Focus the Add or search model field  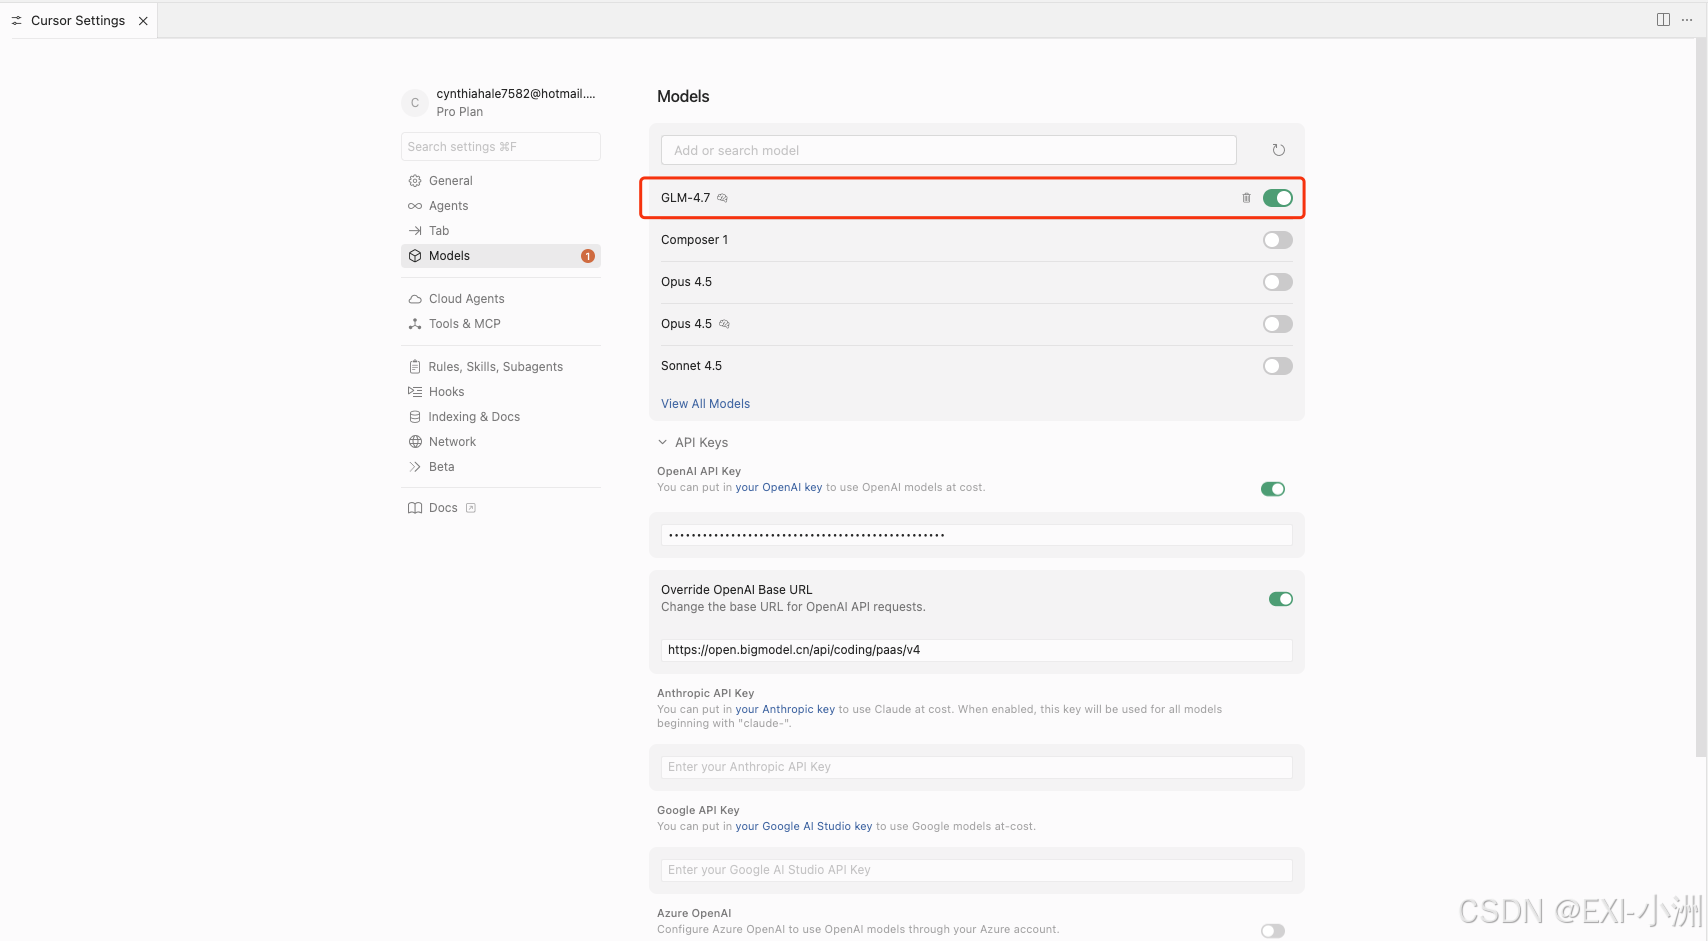(948, 150)
